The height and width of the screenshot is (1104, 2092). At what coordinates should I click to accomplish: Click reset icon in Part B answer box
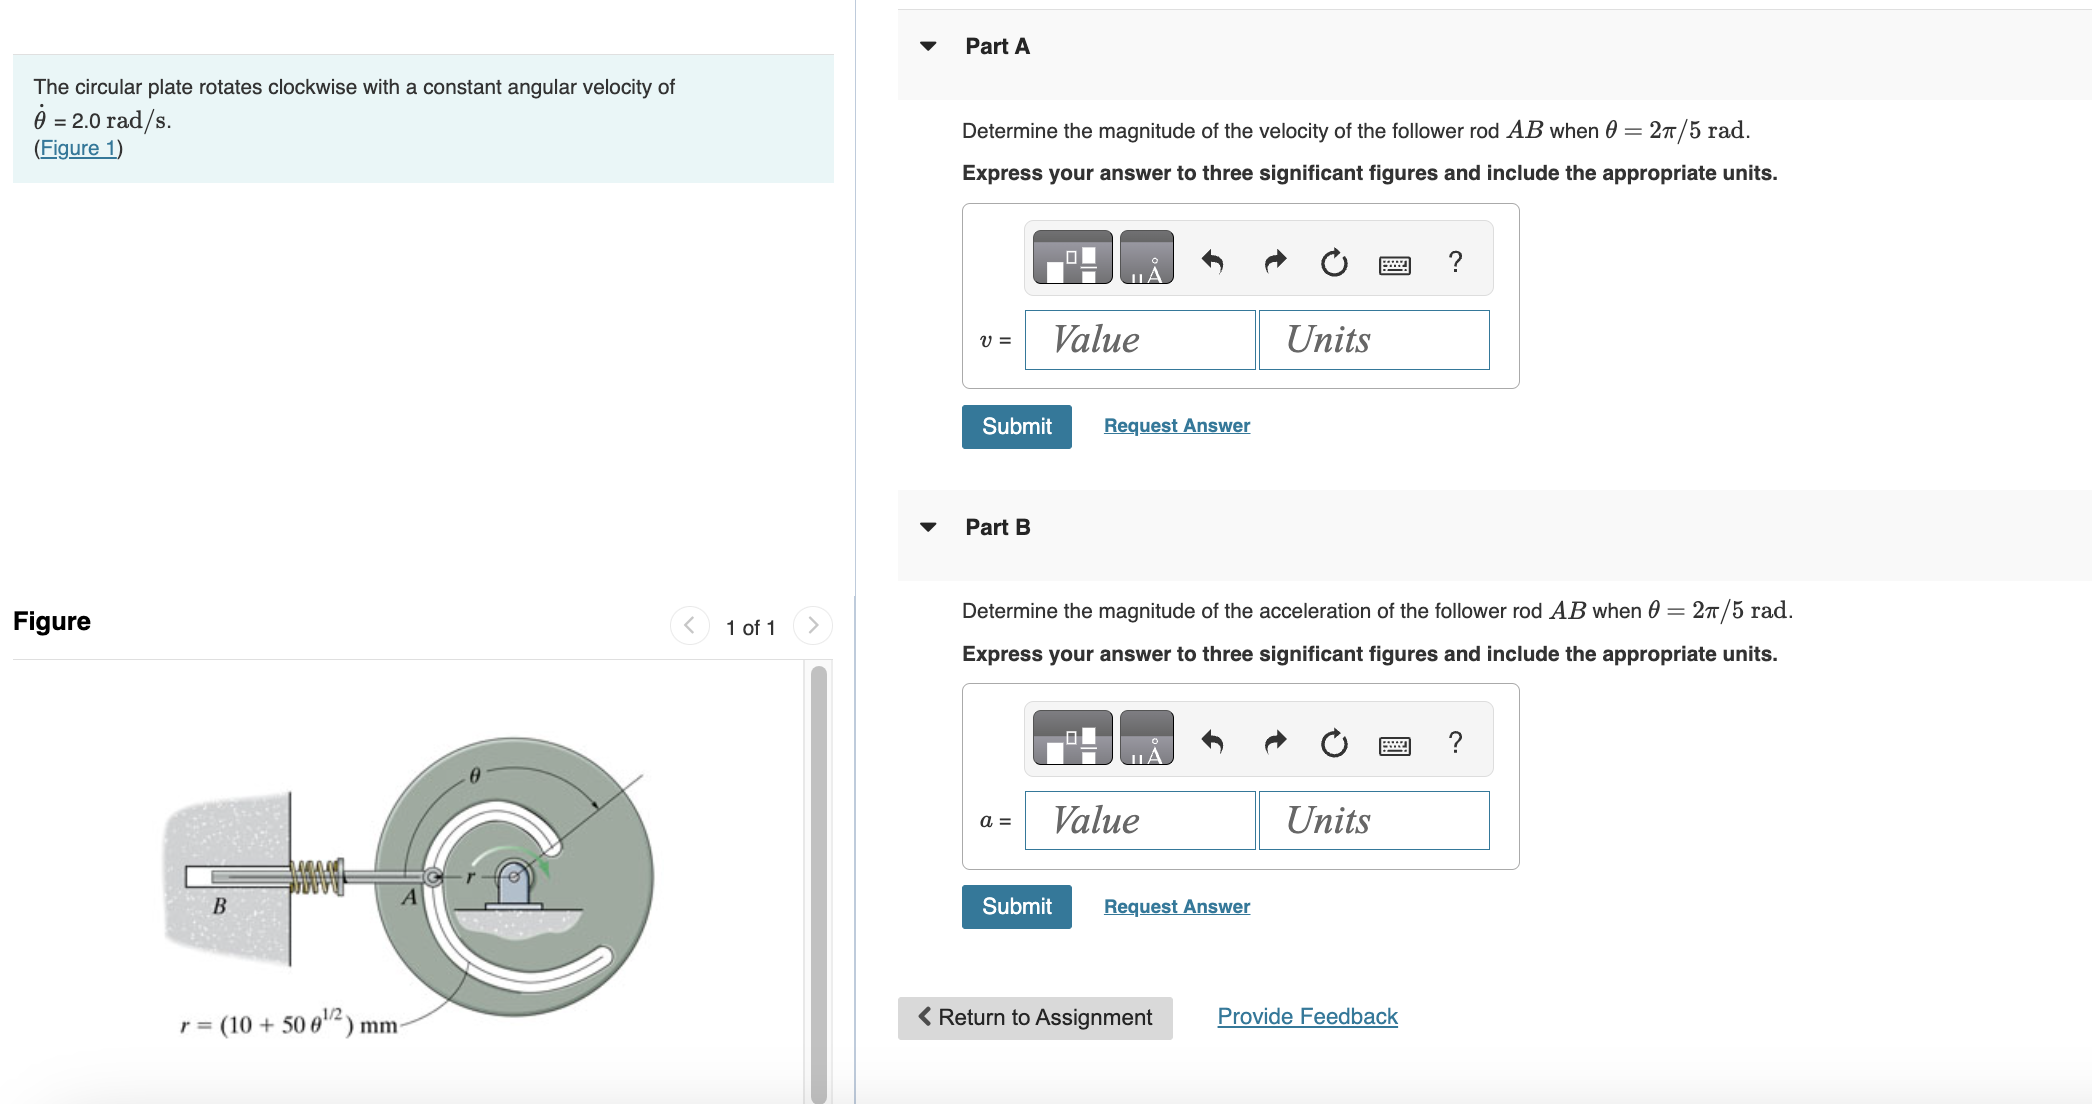[1333, 740]
